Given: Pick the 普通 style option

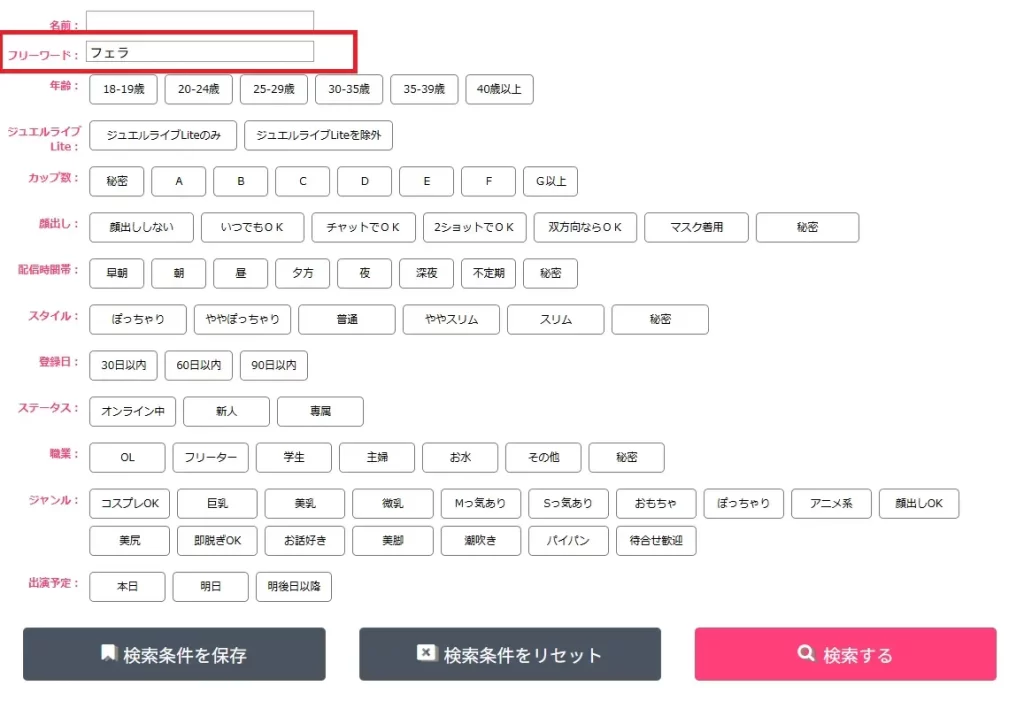Looking at the screenshot, I should [x=347, y=320].
